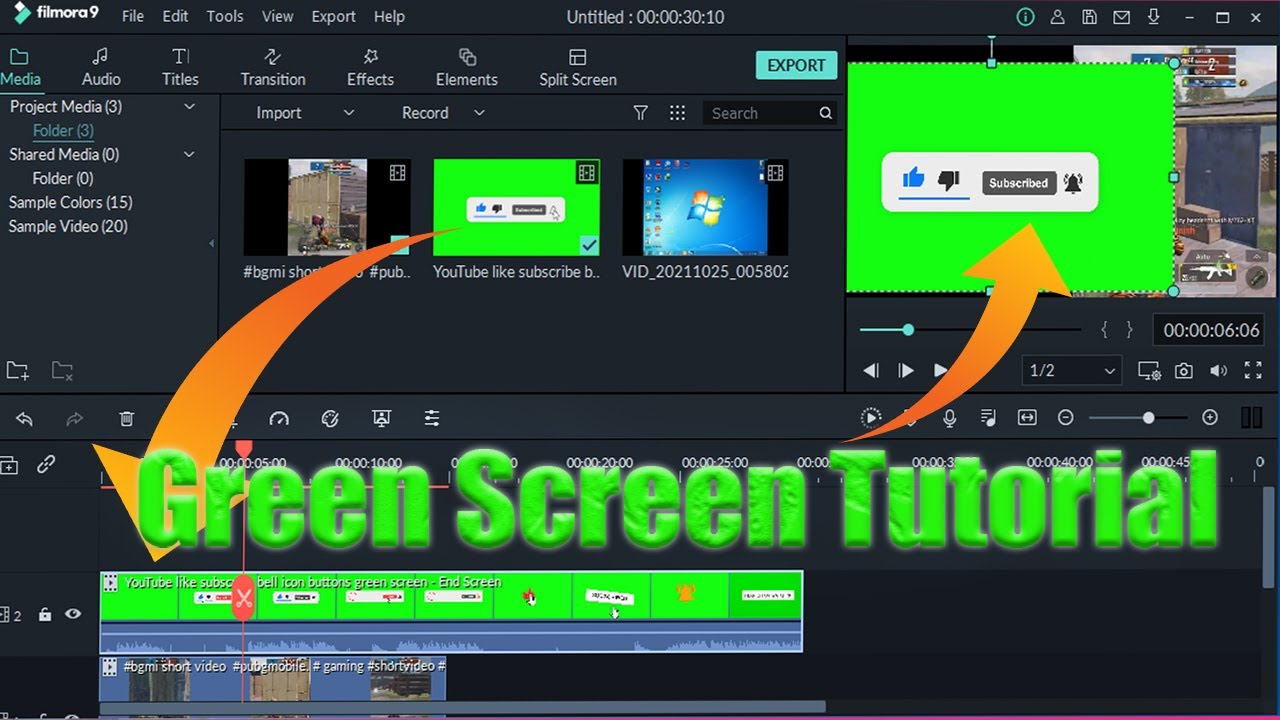Switch to the Audio tab
This screenshot has width=1280, height=720.
(101, 68)
